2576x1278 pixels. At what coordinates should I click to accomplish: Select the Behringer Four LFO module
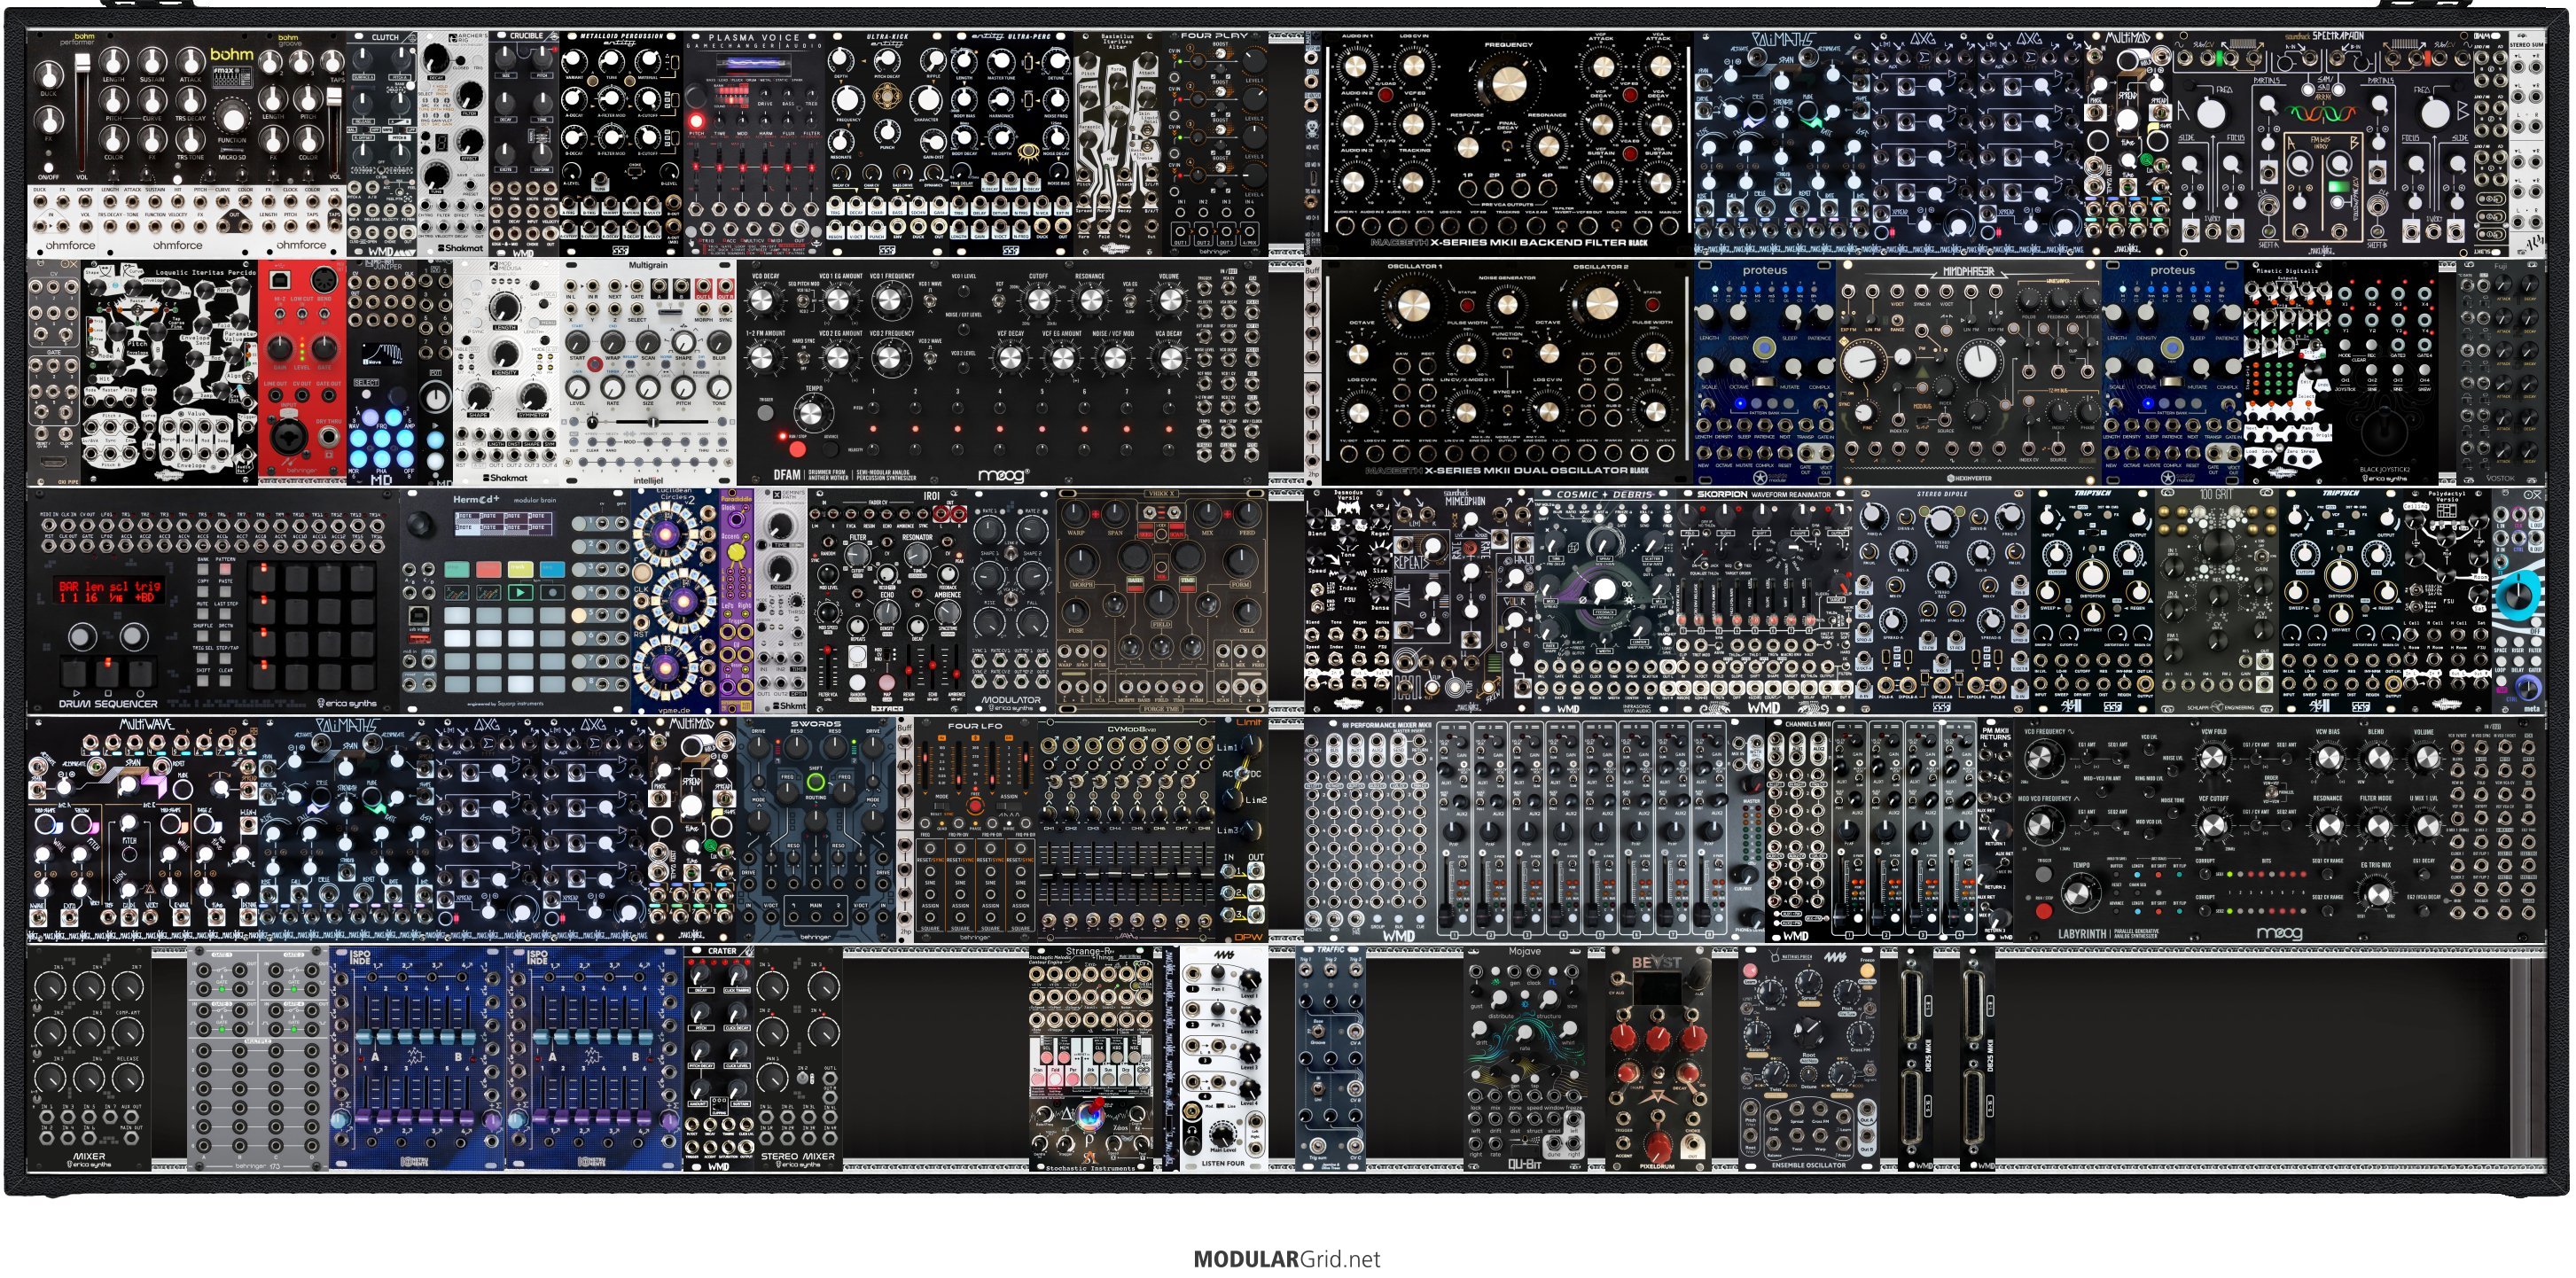975,830
